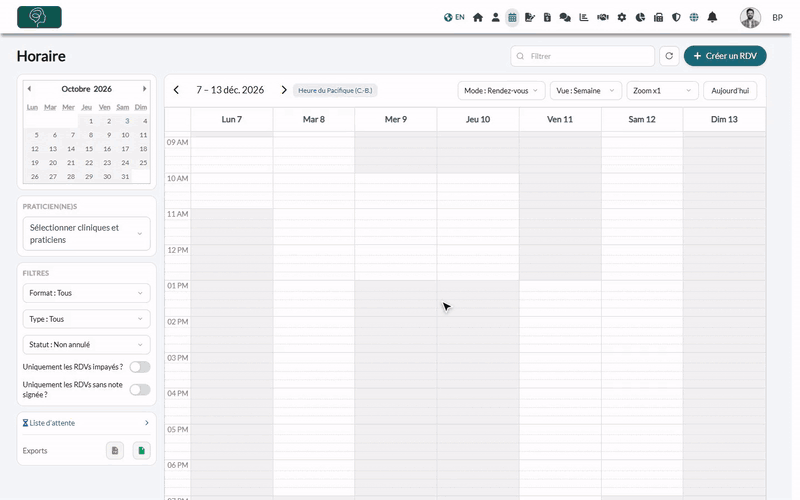Screen dimensions: 800x500
Task: Open the Zoom x1 dropdown
Action: (662, 91)
